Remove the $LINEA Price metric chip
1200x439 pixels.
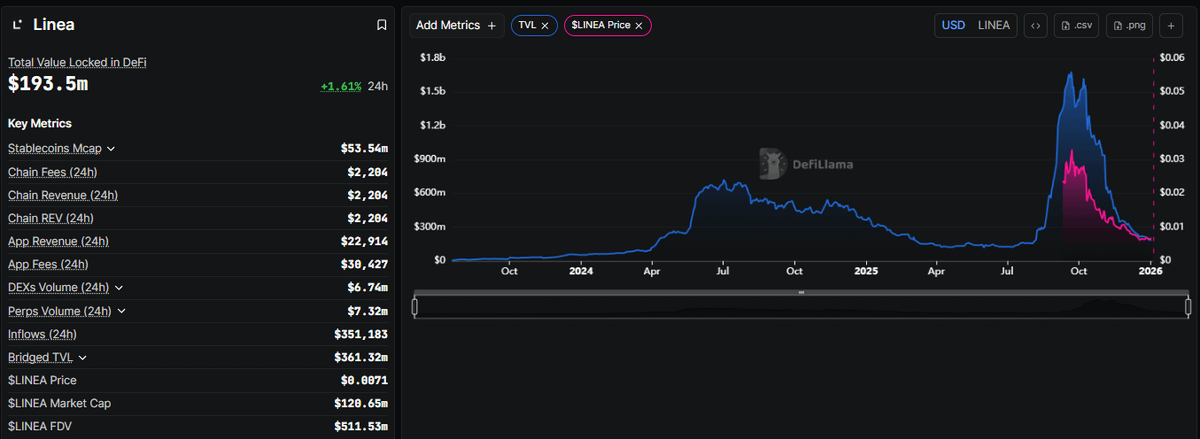pos(639,25)
